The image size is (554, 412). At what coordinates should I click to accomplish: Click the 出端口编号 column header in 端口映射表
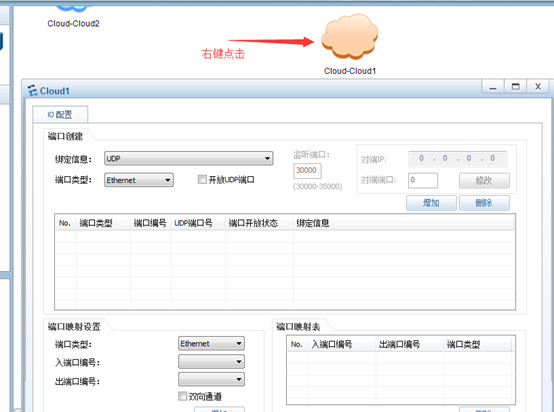pyautogui.click(x=409, y=344)
